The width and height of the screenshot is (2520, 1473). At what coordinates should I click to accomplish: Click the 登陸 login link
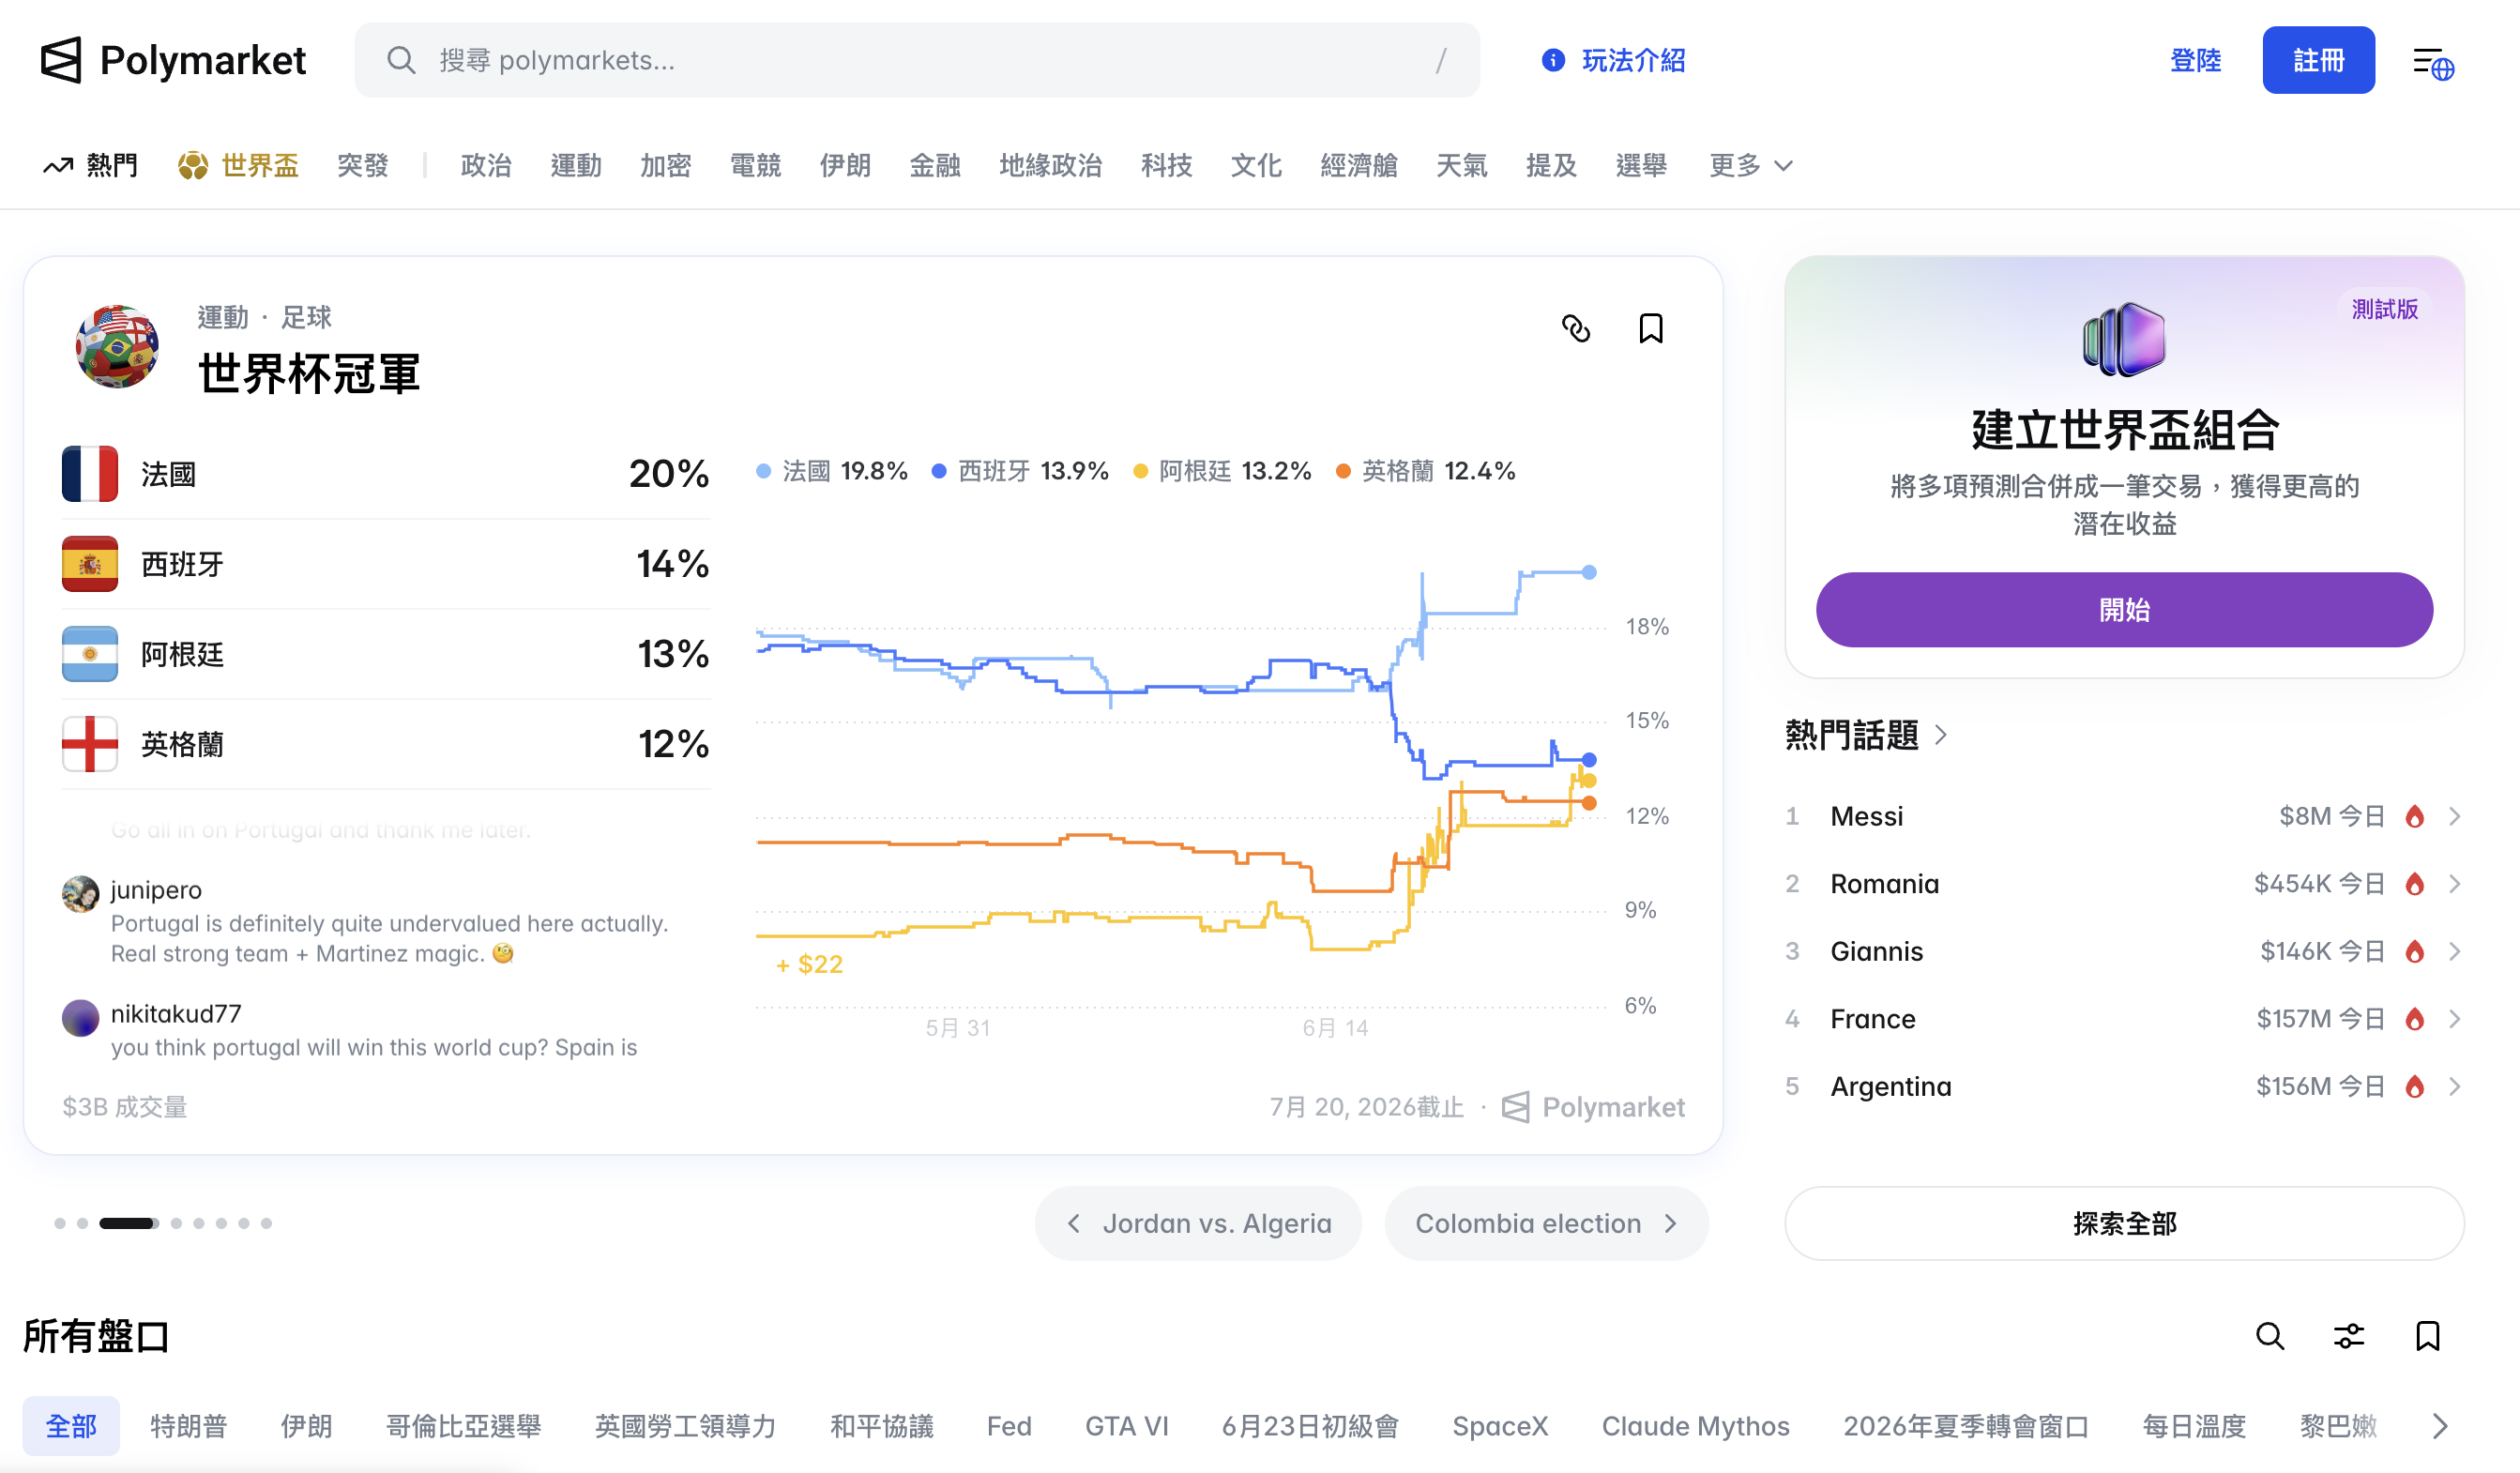pos(2195,60)
